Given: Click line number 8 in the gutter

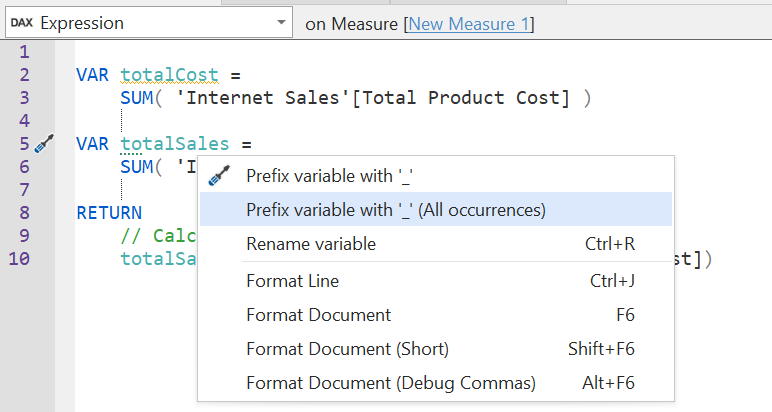Looking at the screenshot, I should (24, 213).
